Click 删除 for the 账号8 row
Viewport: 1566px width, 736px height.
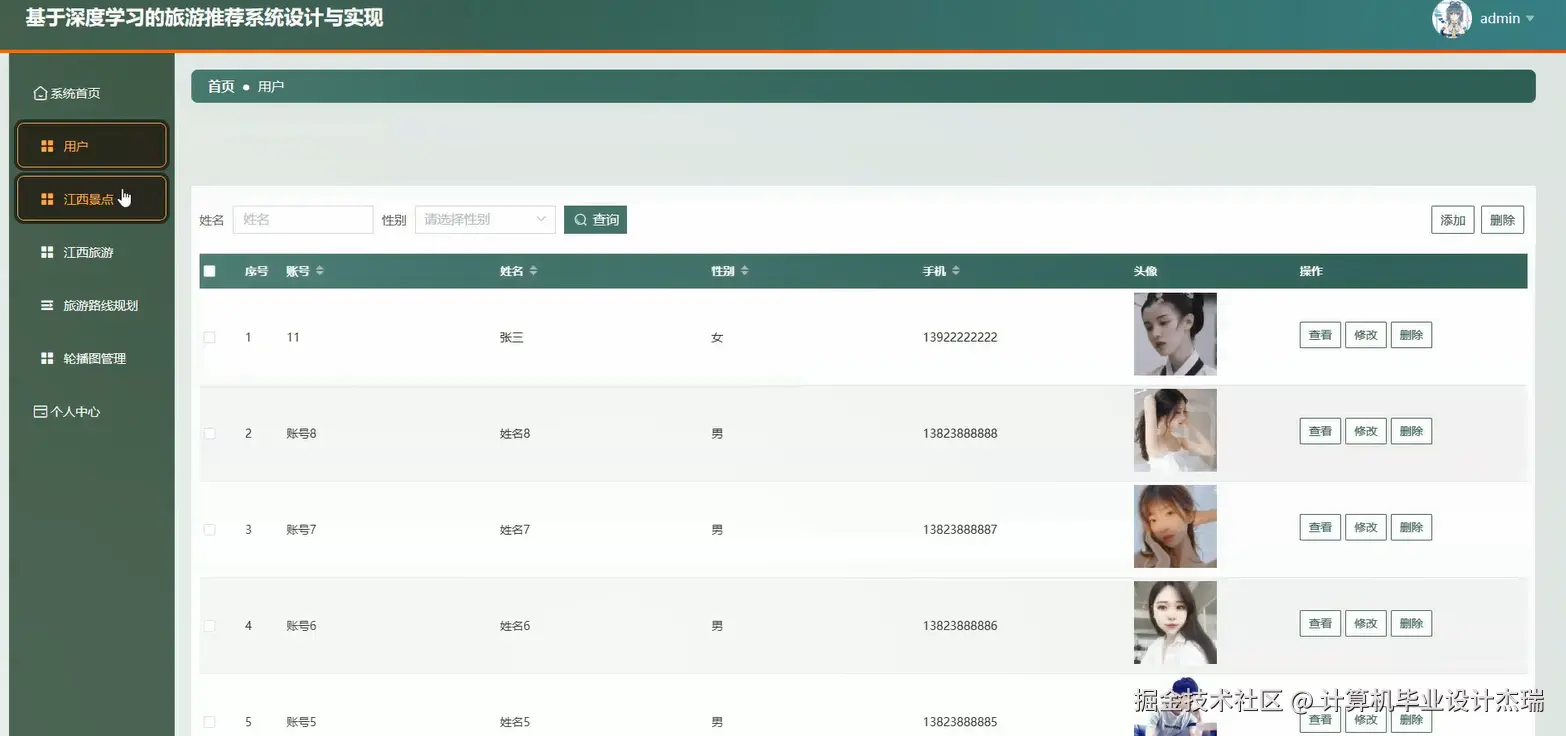[x=1411, y=431]
